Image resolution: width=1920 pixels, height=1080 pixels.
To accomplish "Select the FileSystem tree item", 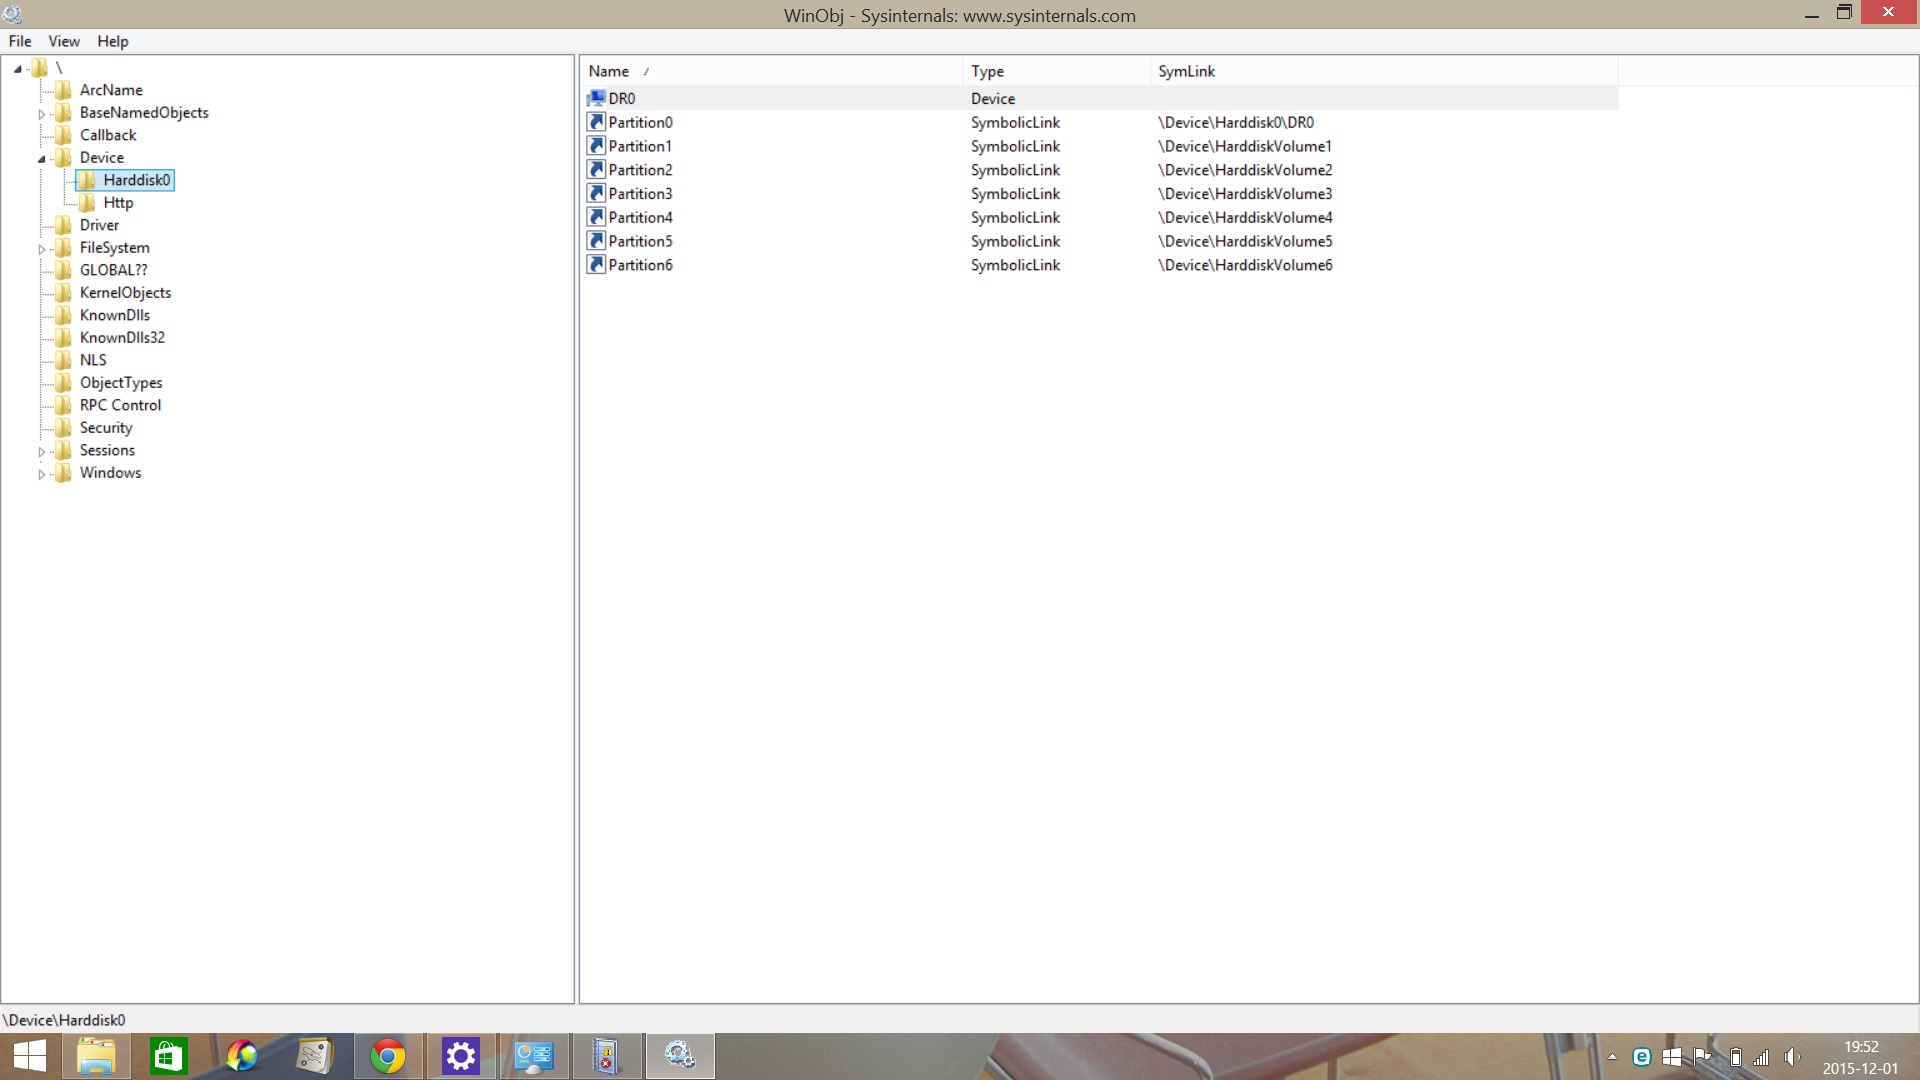I will point(114,248).
